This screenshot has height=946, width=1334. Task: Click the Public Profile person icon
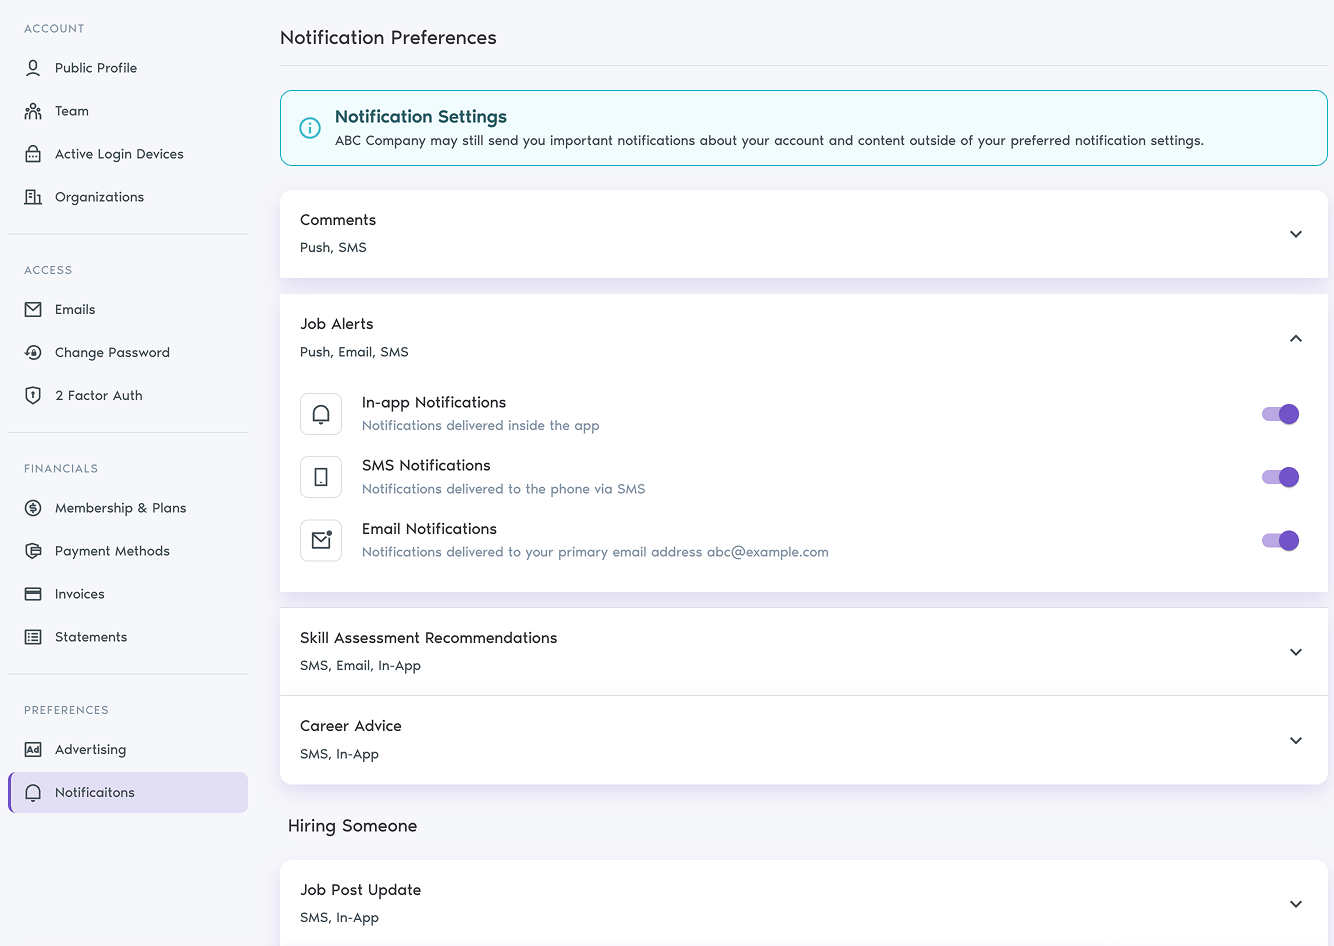33,67
